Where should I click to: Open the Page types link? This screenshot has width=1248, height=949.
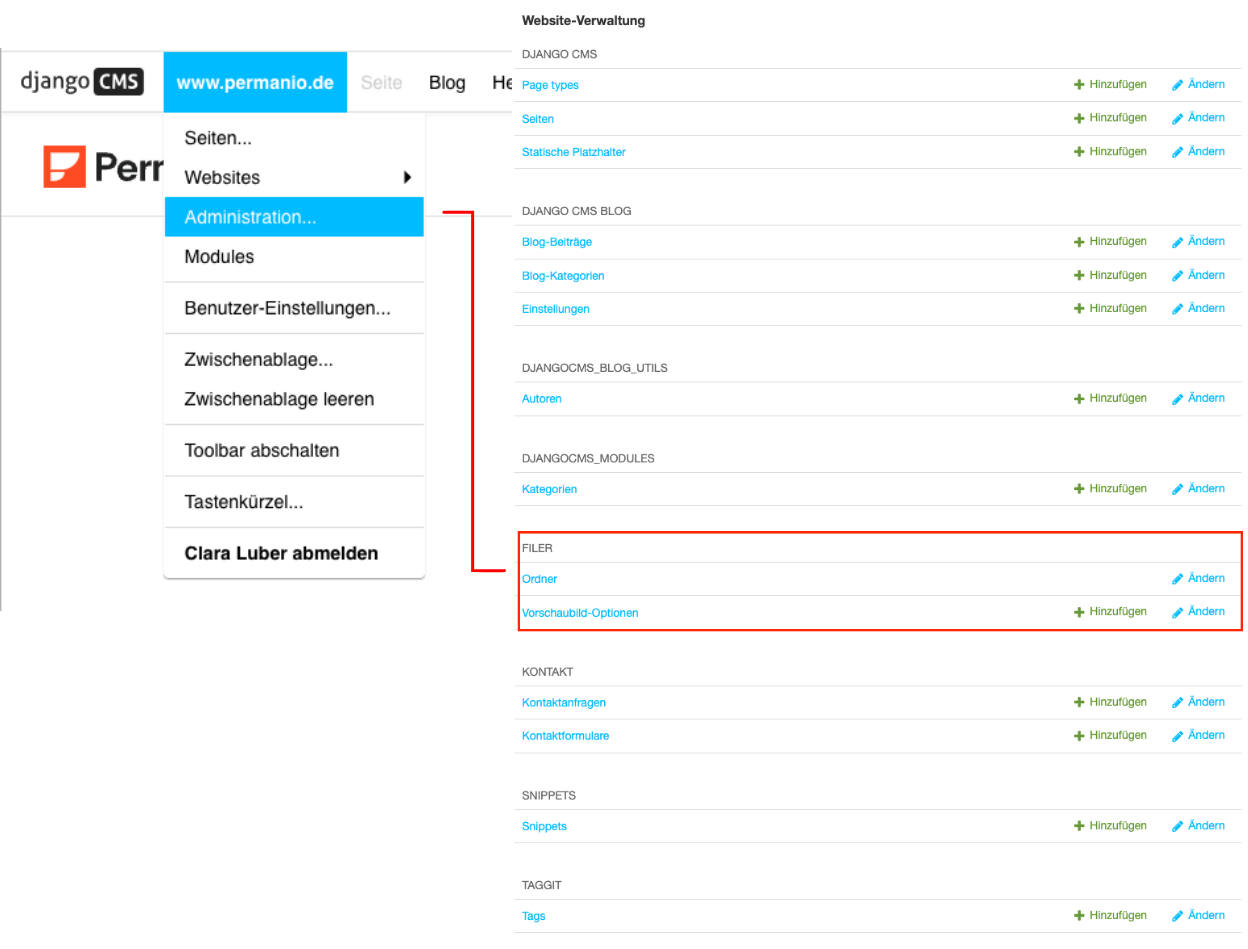click(550, 85)
